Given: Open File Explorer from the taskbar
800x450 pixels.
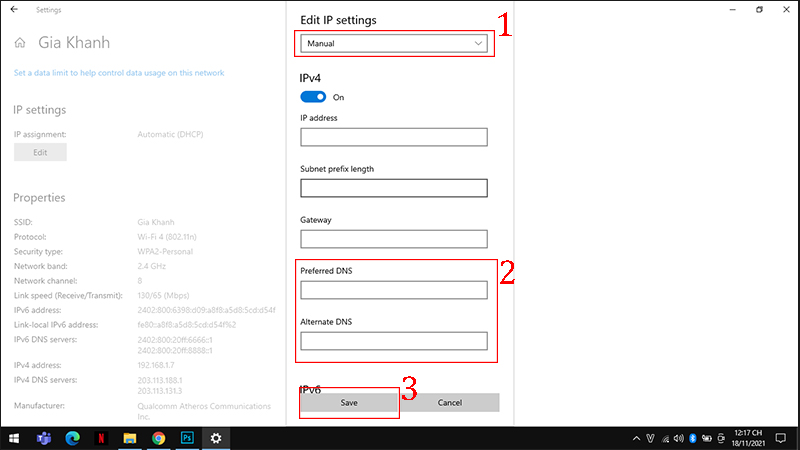Looking at the screenshot, I should [129, 438].
